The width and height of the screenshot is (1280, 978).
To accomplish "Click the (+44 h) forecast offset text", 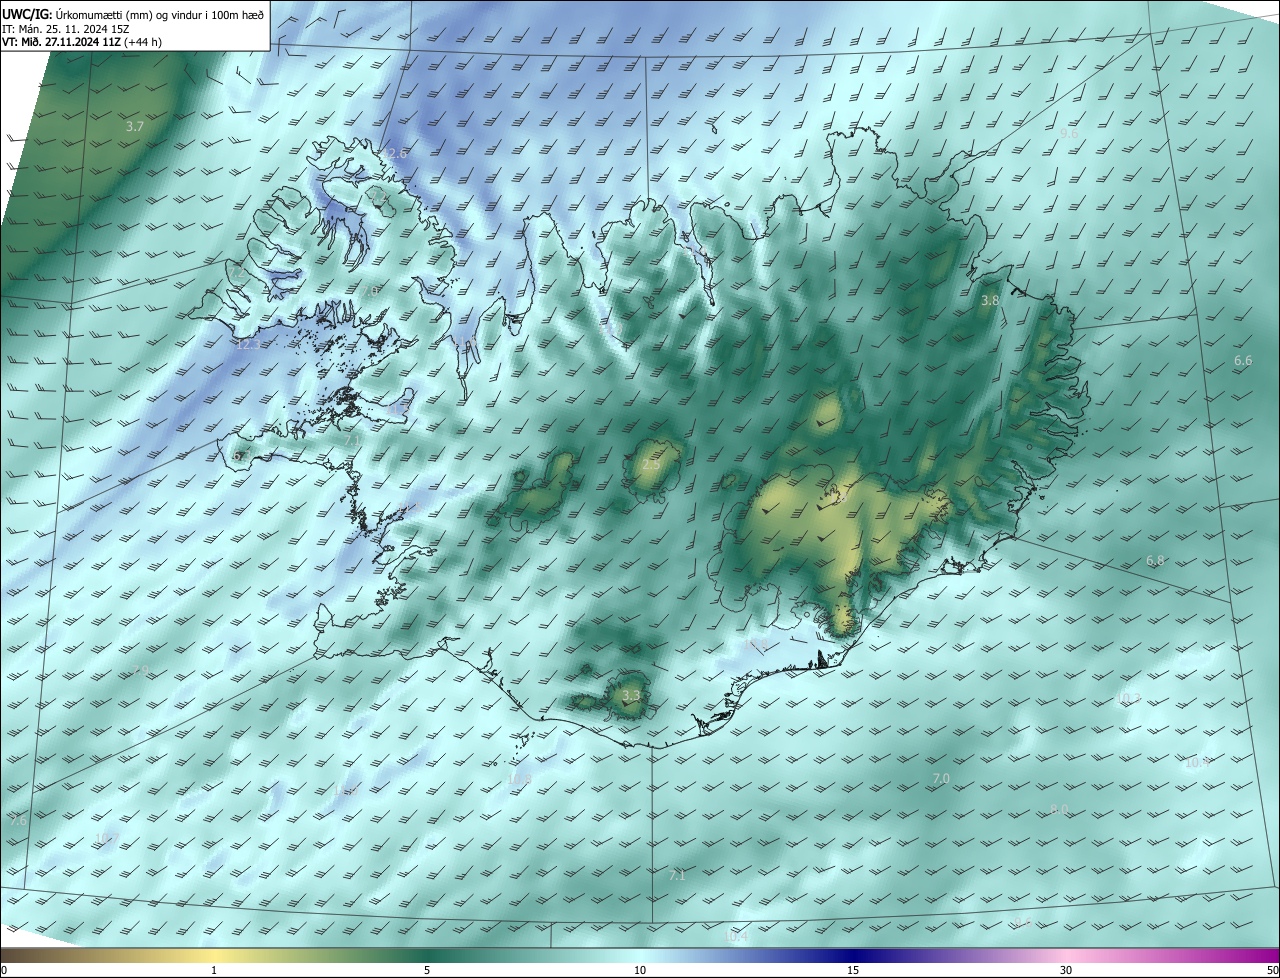I will coord(144,42).
